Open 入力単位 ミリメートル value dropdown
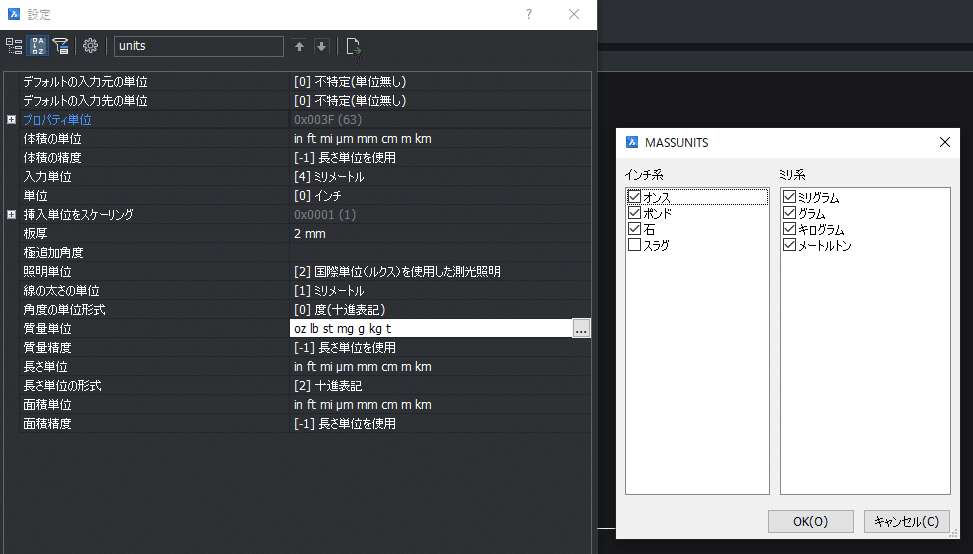Viewport: 973px width, 554px height. (440, 177)
